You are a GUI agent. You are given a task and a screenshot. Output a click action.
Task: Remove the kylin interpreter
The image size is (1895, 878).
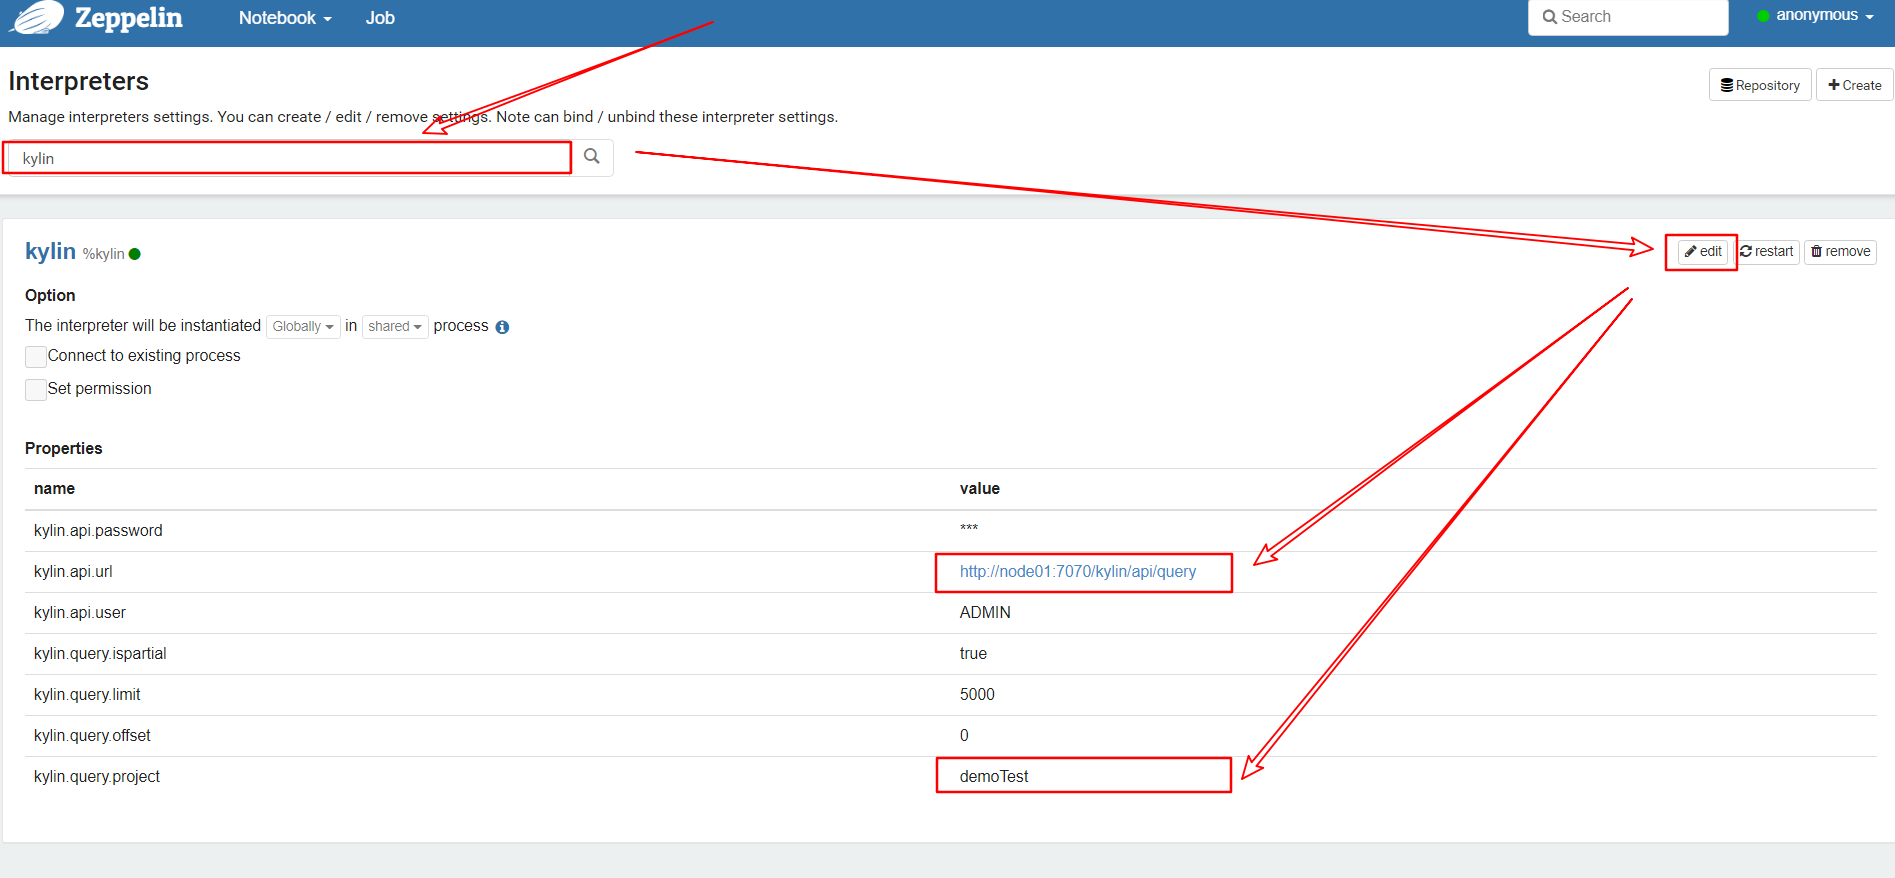(x=1840, y=252)
